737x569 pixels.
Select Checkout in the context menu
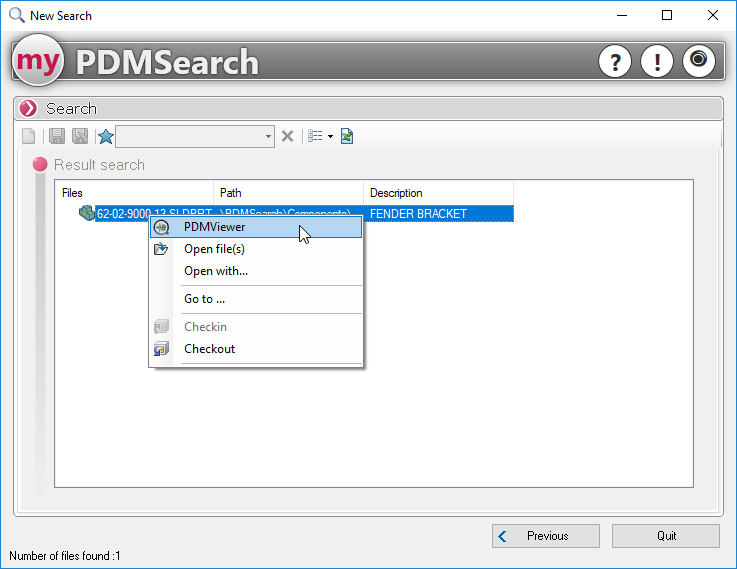coord(209,349)
